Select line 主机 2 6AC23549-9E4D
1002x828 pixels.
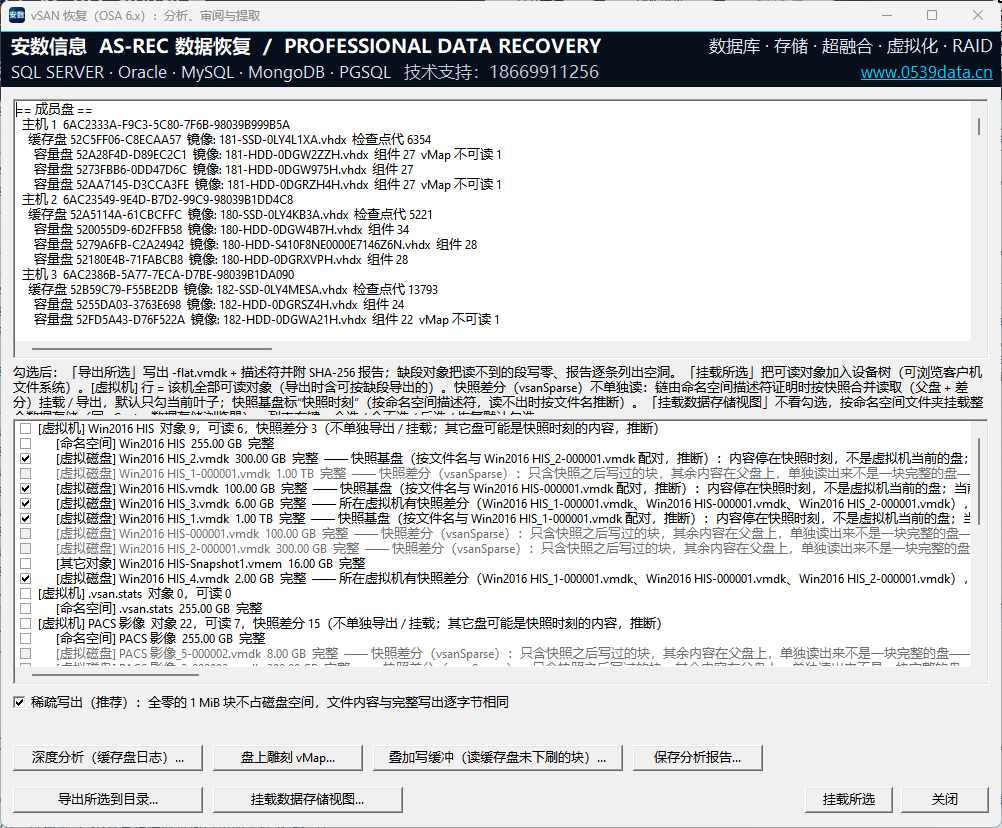coord(158,199)
